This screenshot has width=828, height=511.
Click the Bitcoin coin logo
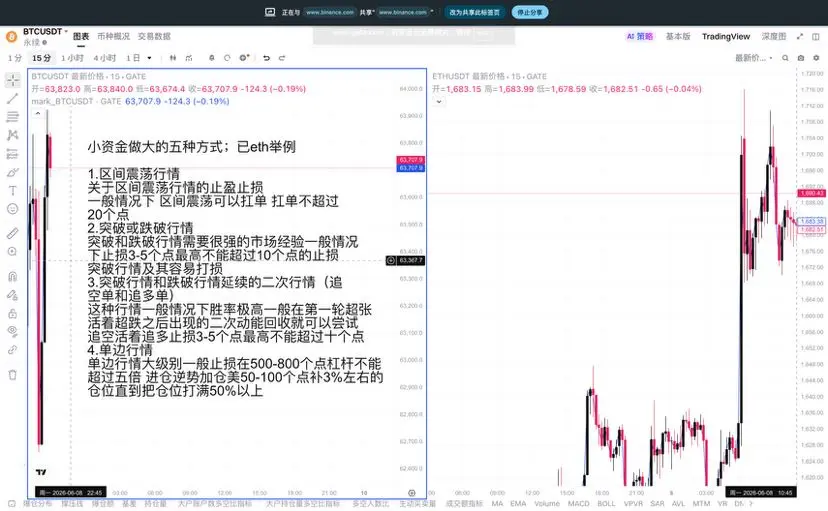11,37
